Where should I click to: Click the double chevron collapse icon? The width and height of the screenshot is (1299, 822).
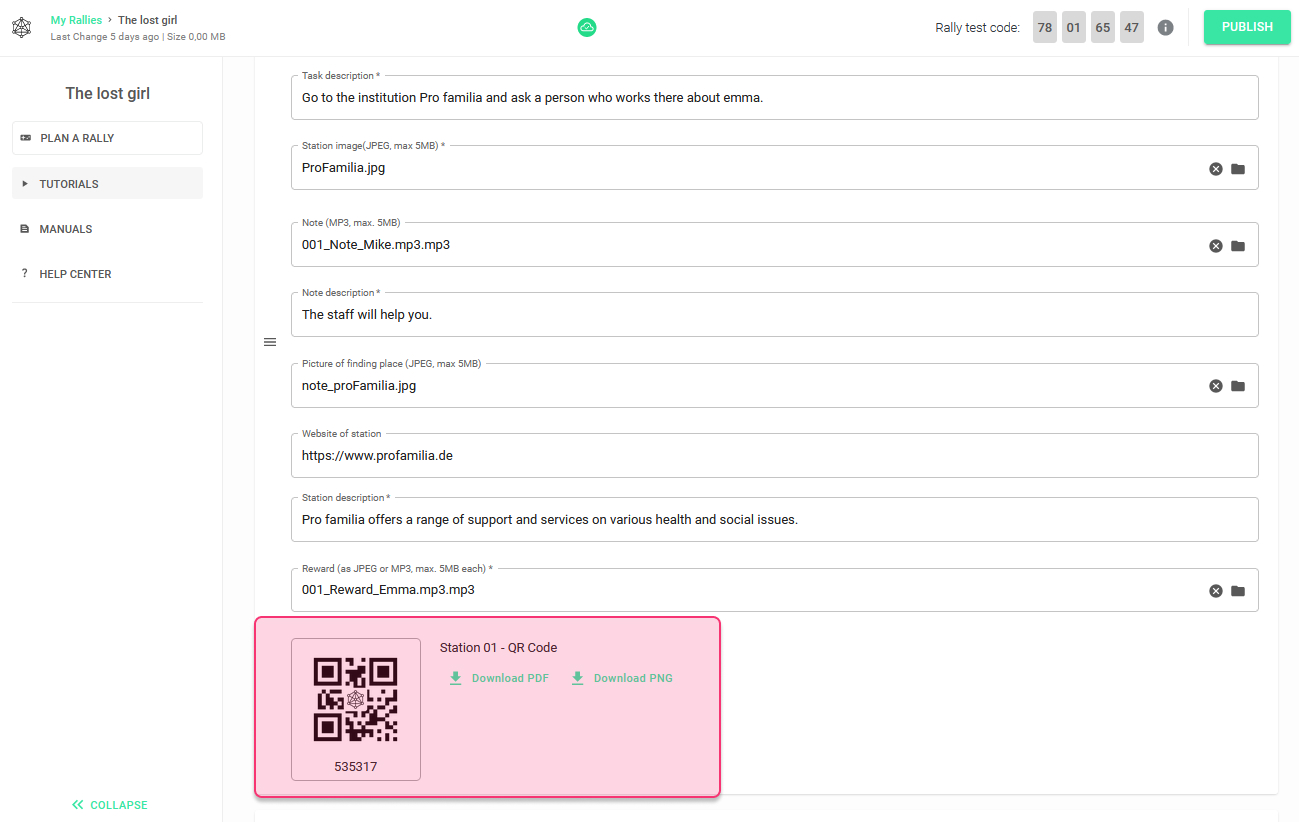(78, 805)
